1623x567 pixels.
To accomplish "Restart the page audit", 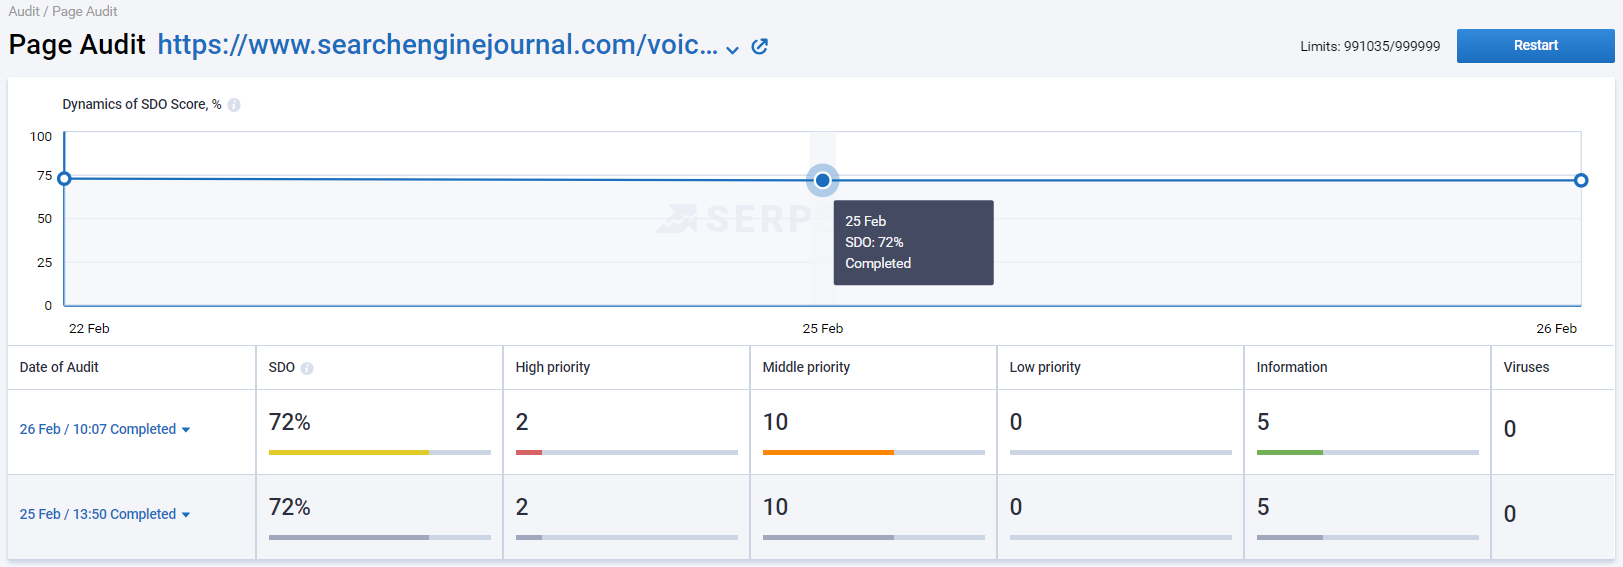I will pos(1535,46).
